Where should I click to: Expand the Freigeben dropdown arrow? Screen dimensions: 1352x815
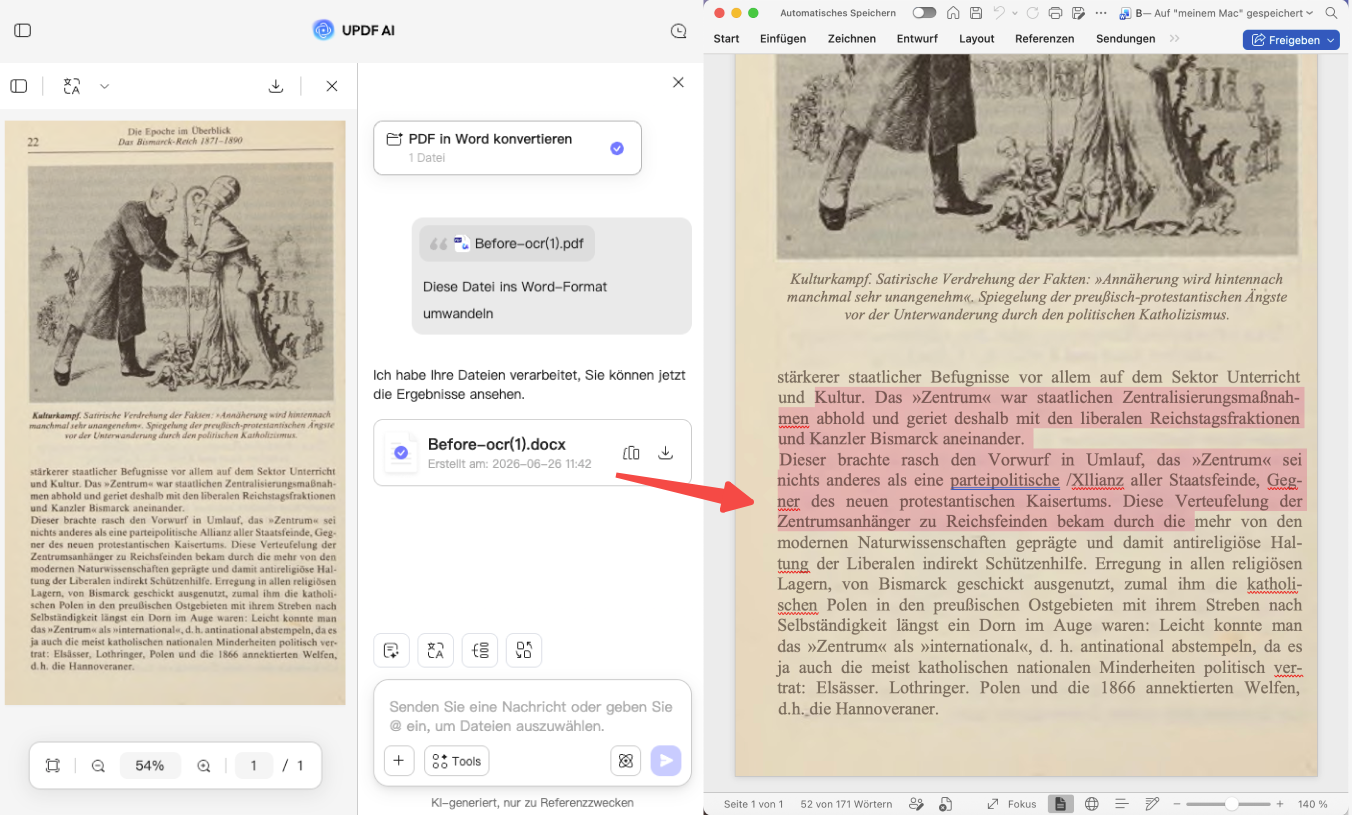tap(1330, 40)
